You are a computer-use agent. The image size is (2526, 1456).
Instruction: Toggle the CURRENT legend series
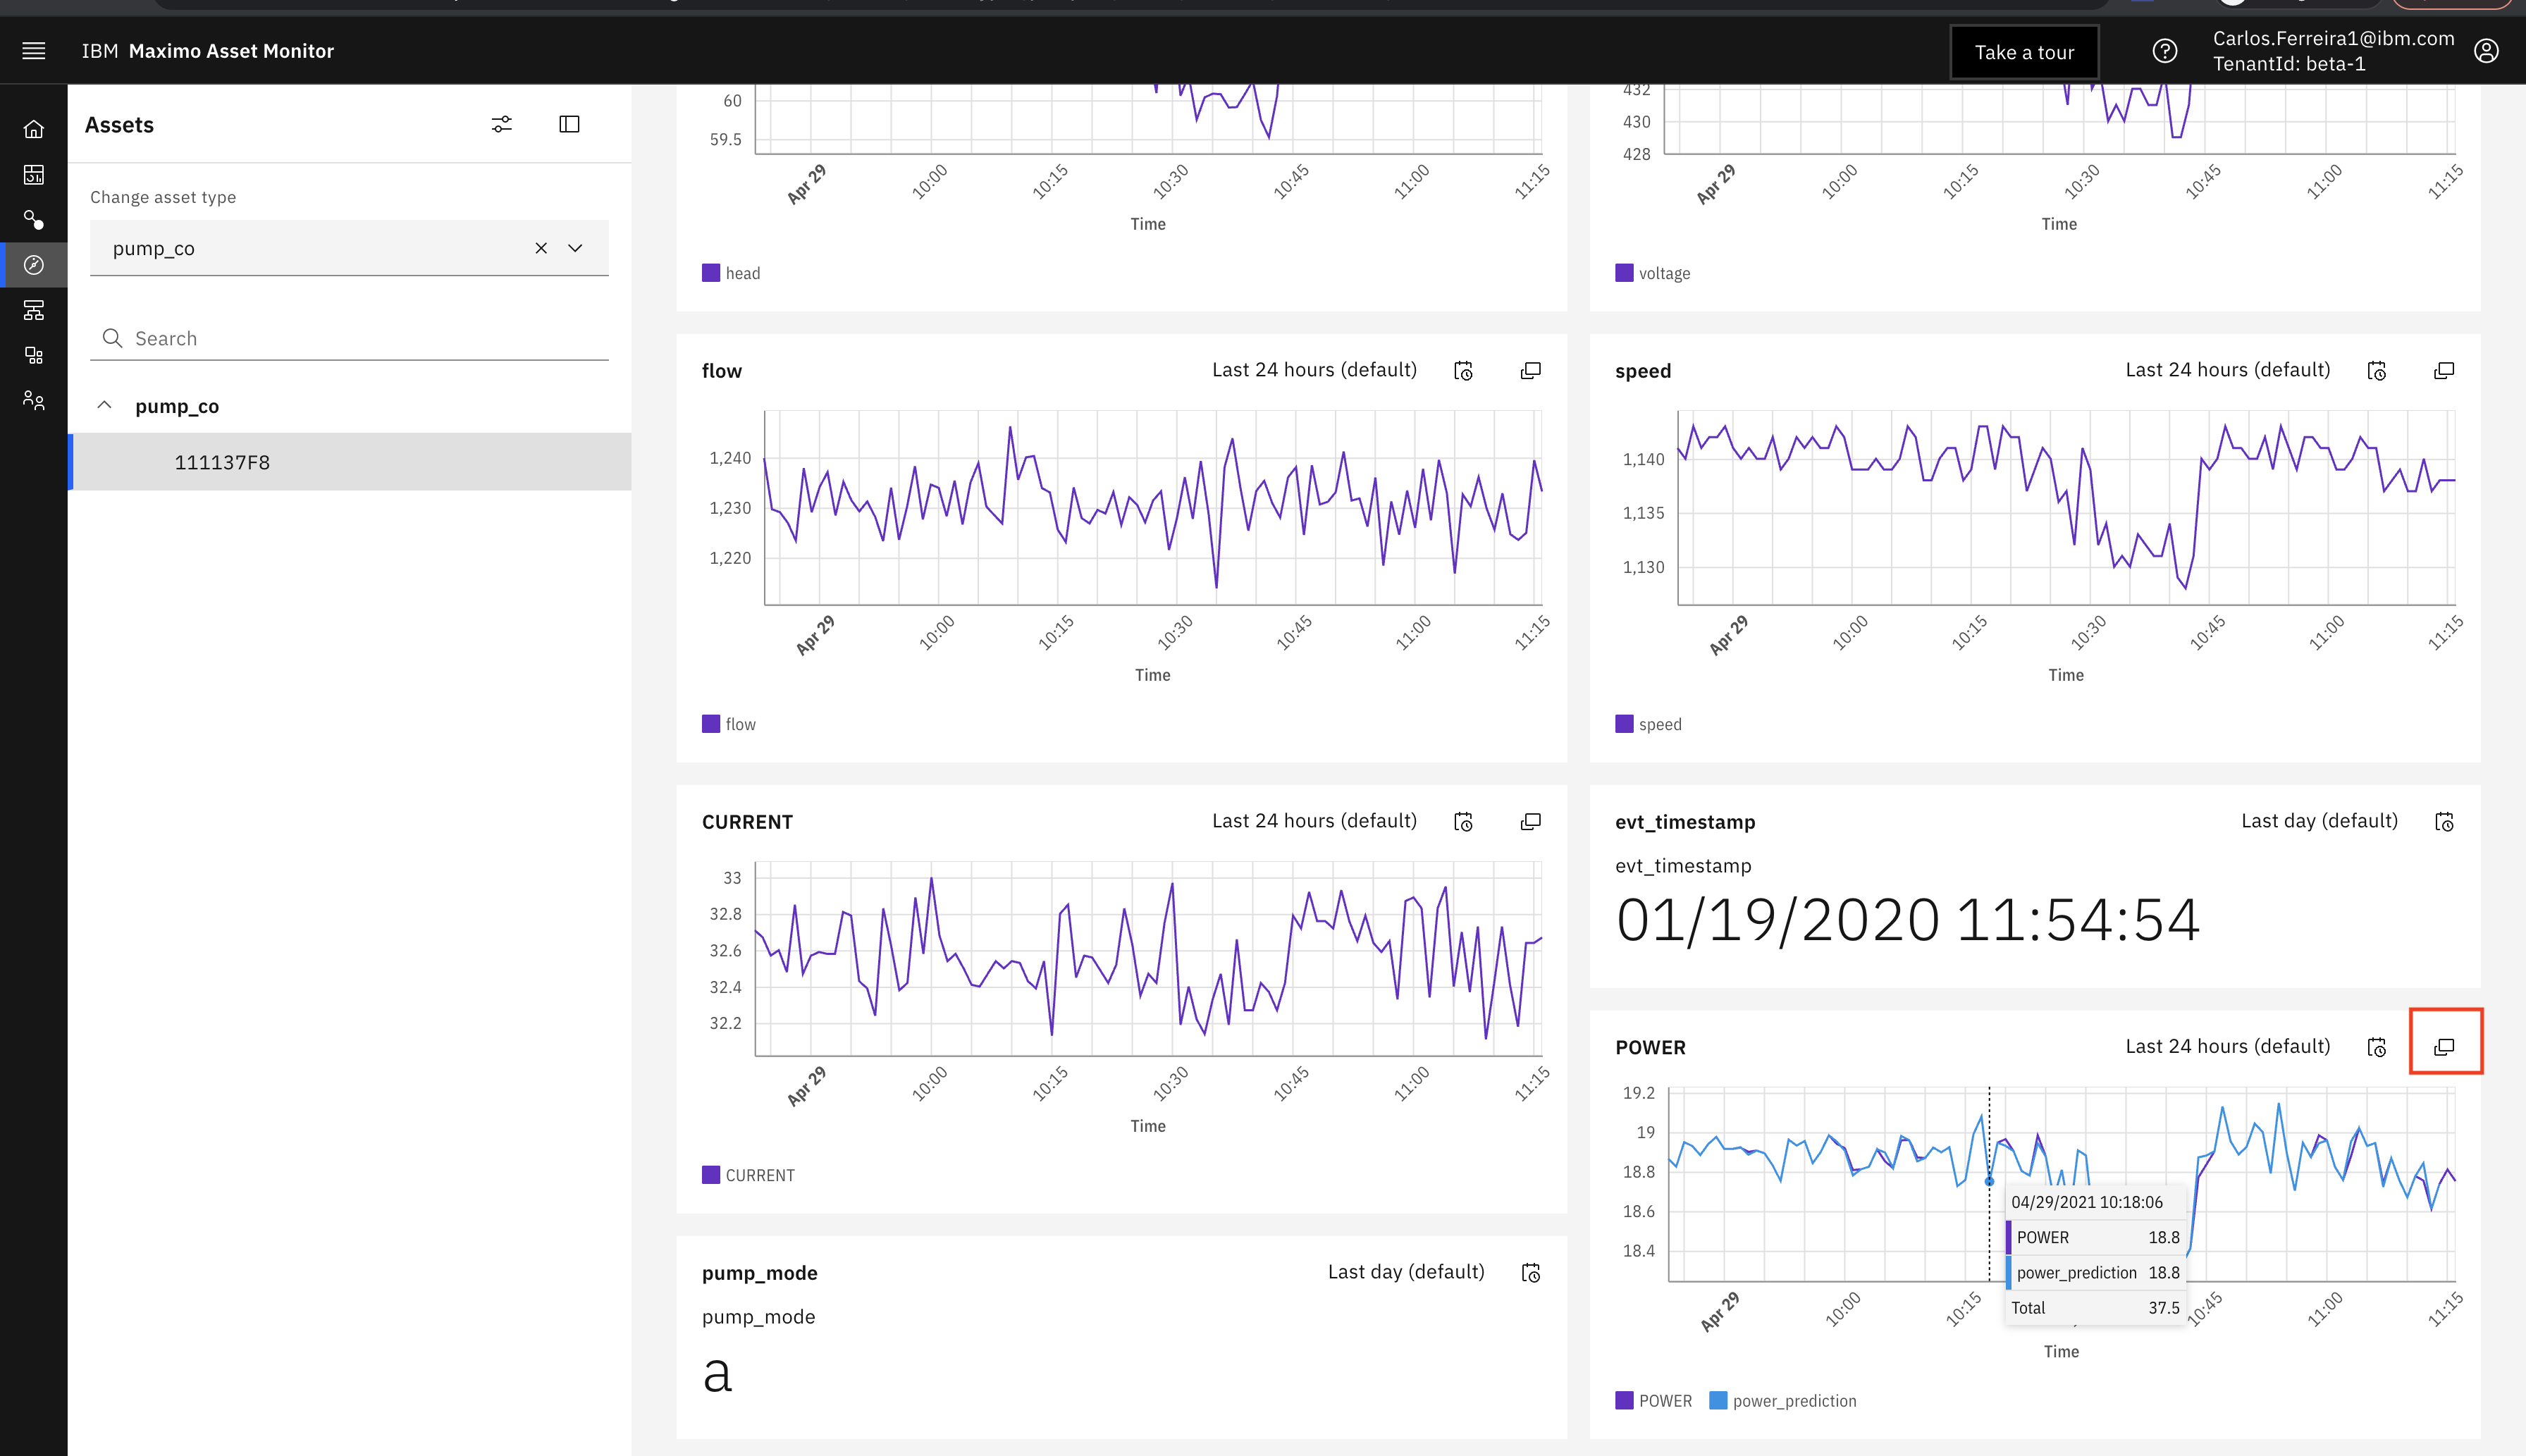pyautogui.click(x=748, y=1175)
